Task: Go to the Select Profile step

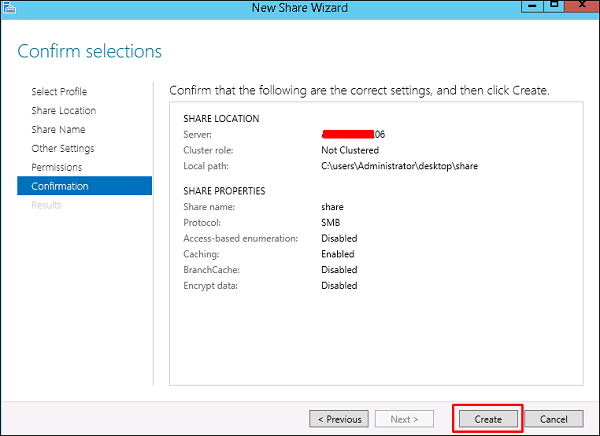Action: point(59,92)
